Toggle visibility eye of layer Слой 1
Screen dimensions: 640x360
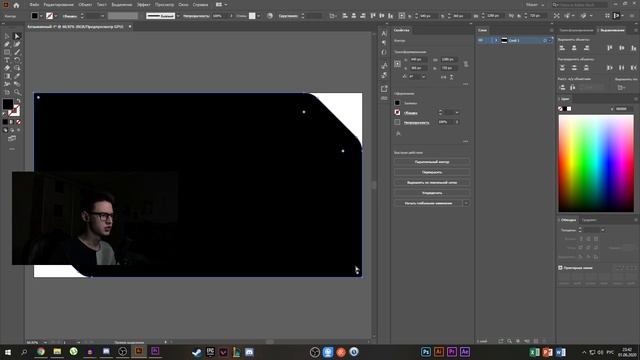point(480,40)
